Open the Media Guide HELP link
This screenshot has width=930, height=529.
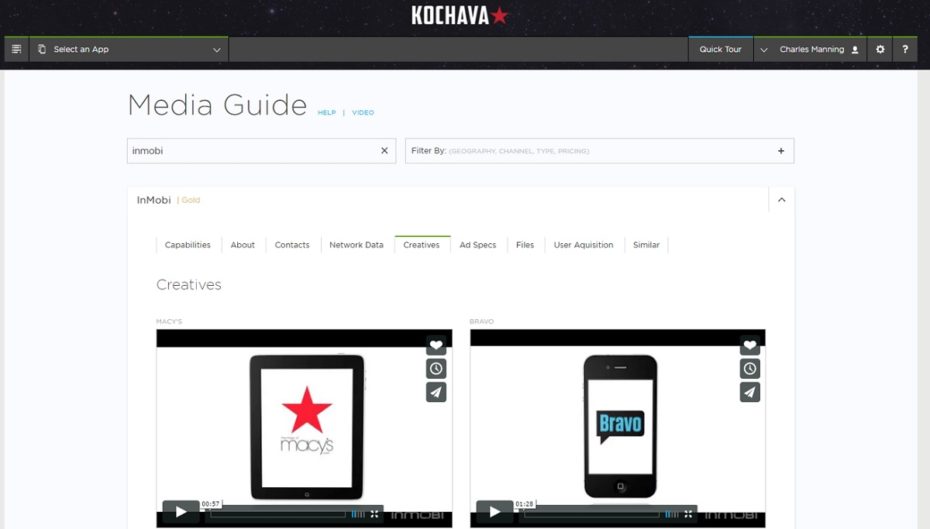coord(327,112)
